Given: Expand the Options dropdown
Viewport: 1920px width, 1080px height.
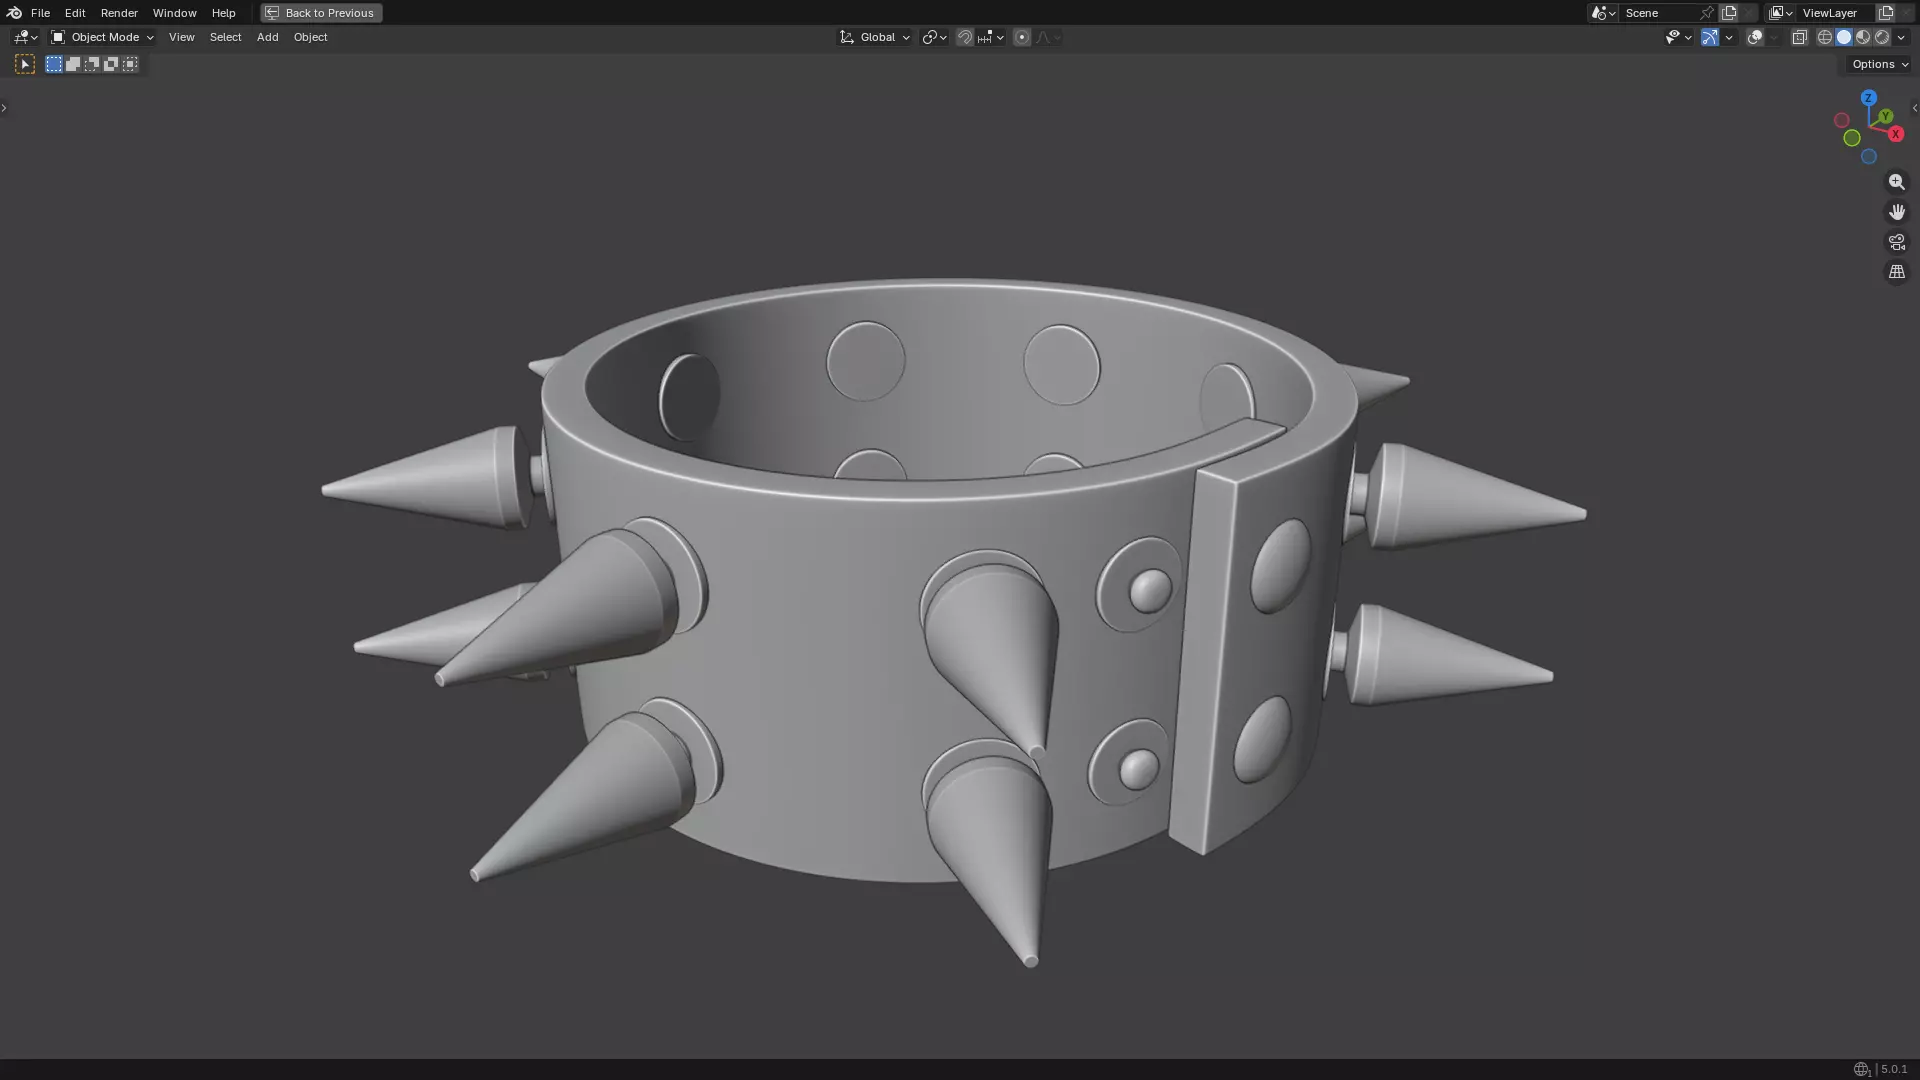Looking at the screenshot, I should point(1879,64).
